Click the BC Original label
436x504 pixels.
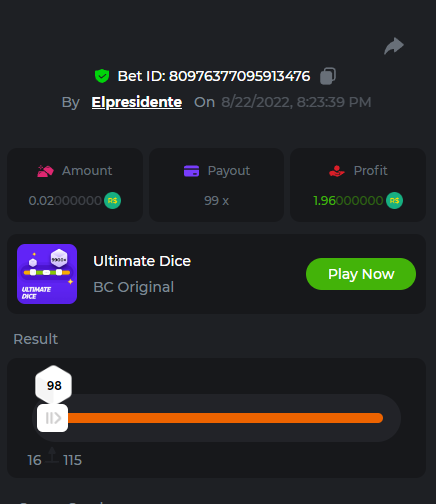(134, 287)
